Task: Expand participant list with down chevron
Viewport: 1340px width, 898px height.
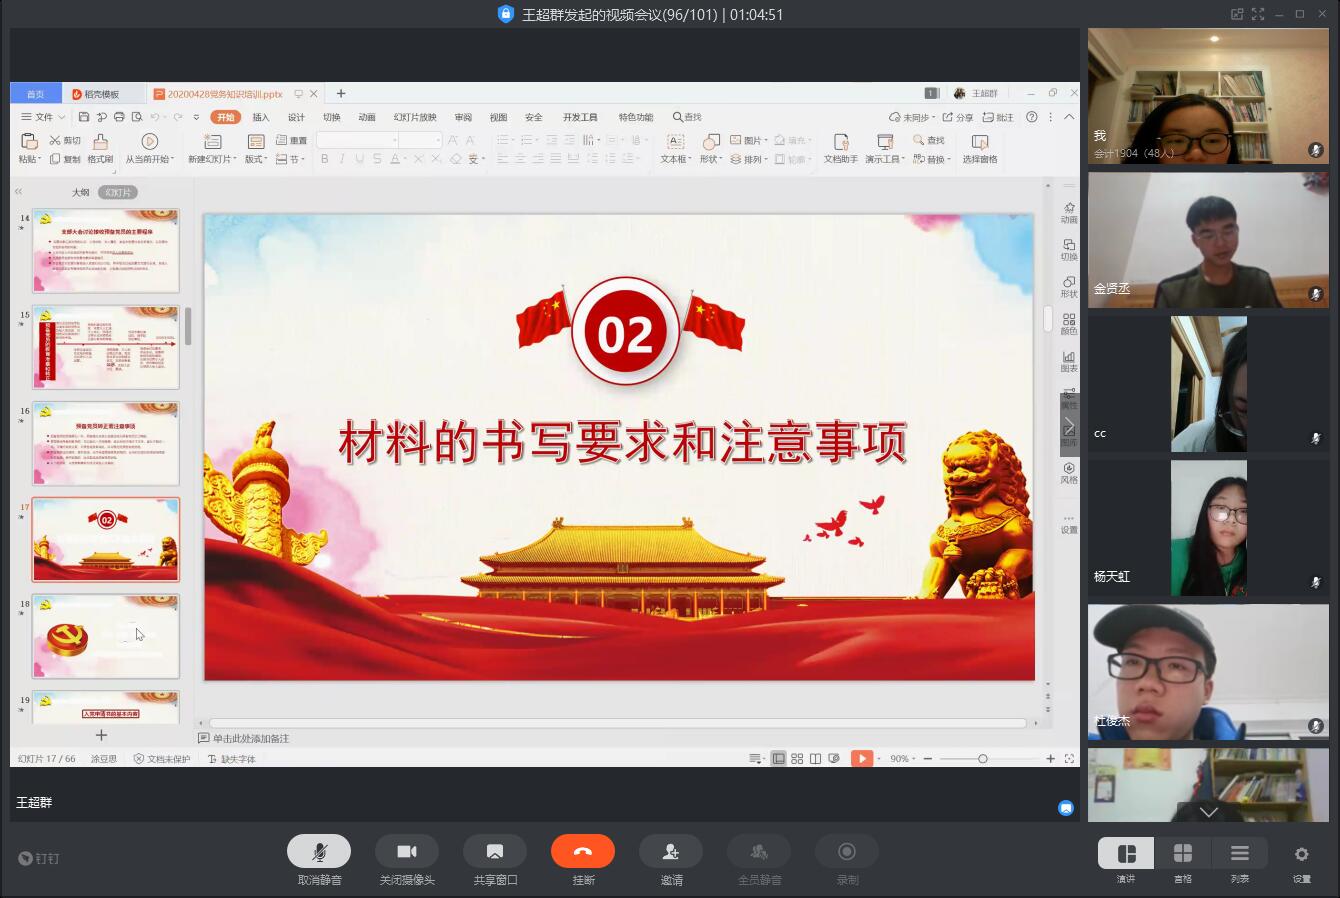Action: (1209, 812)
